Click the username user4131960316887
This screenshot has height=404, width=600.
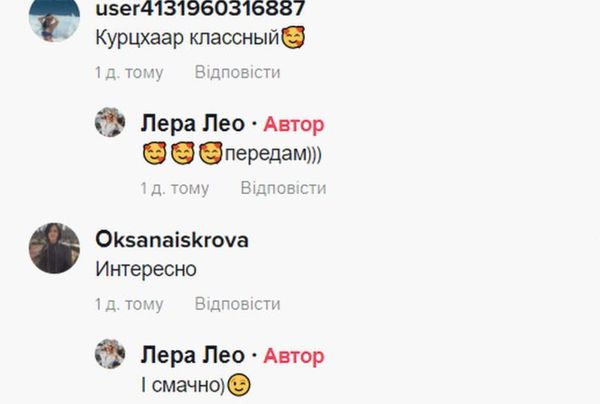200,8
